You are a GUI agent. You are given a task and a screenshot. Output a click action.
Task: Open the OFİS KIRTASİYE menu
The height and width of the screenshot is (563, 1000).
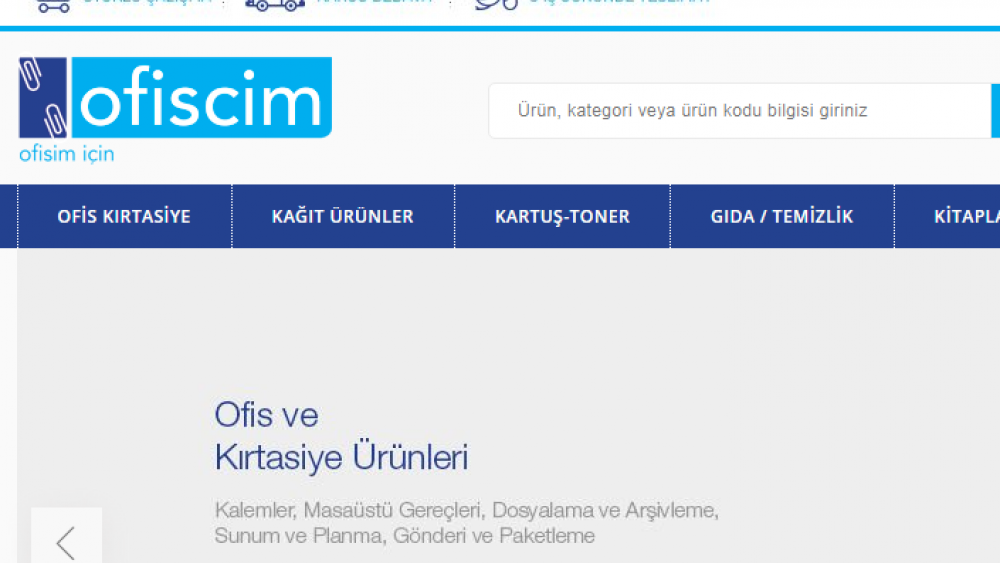[124, 216]
